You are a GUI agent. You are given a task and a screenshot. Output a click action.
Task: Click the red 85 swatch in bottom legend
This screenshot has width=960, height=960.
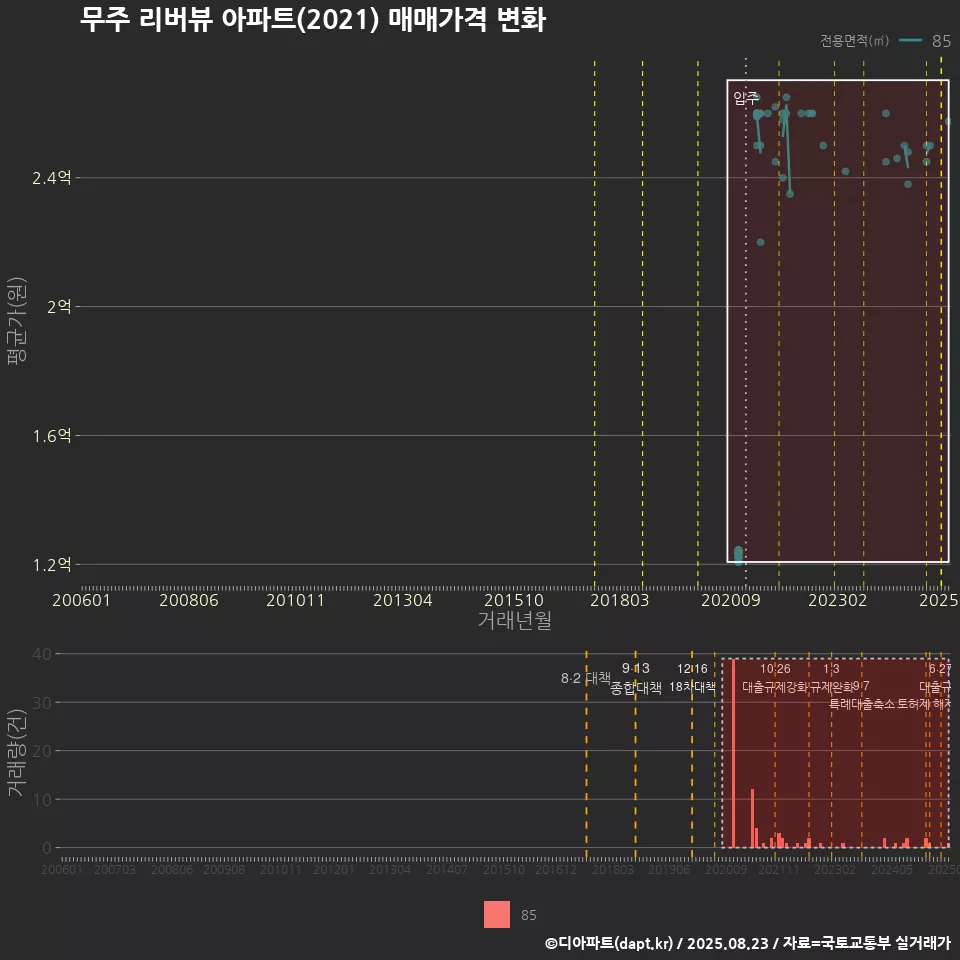click(x=497, y=914)
